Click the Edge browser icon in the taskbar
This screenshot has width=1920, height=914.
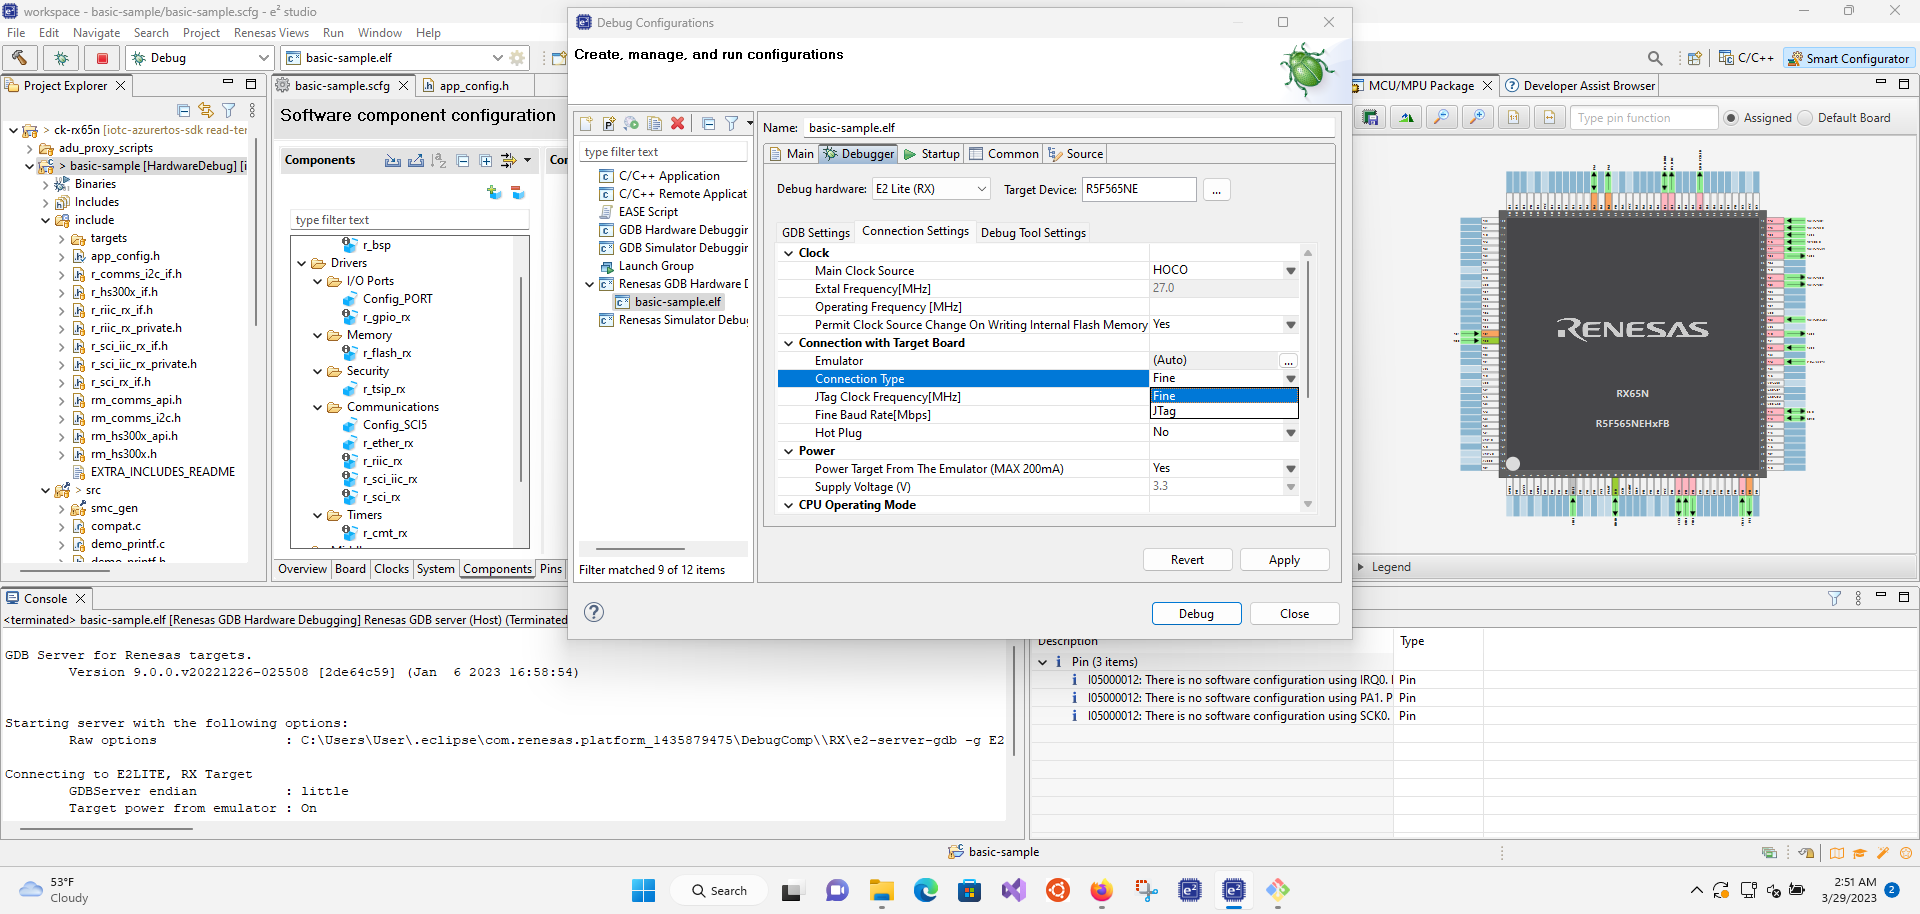click(926, 890)
